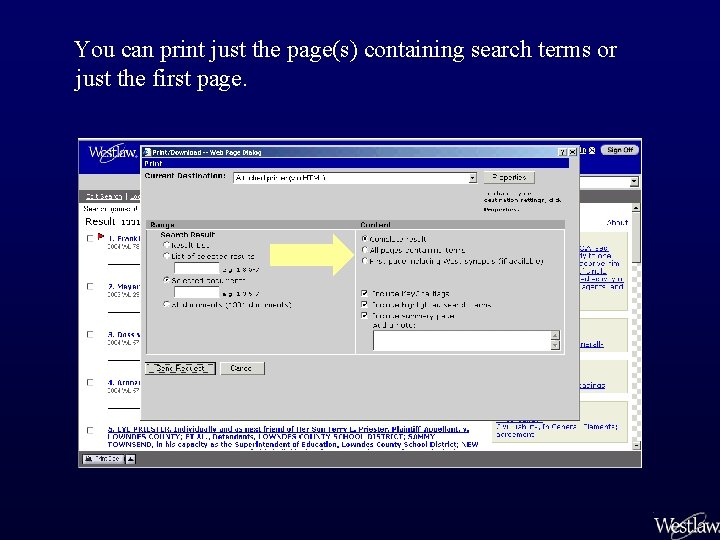Toggle Include highlighted search terms checkbox

(x=365, y=304)
